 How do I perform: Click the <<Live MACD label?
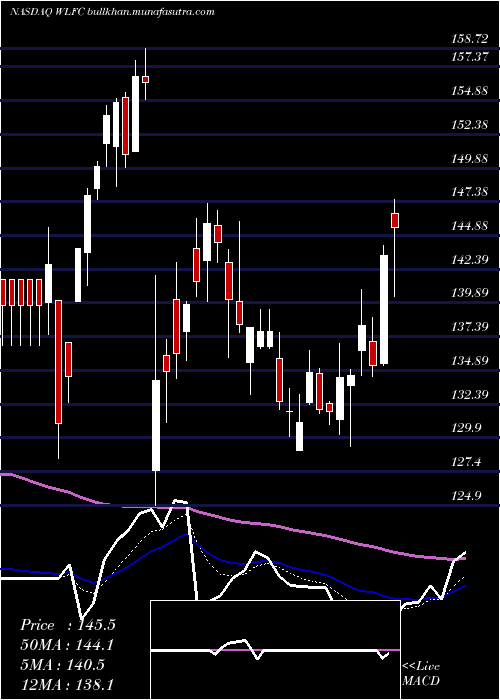pos(421,673)
